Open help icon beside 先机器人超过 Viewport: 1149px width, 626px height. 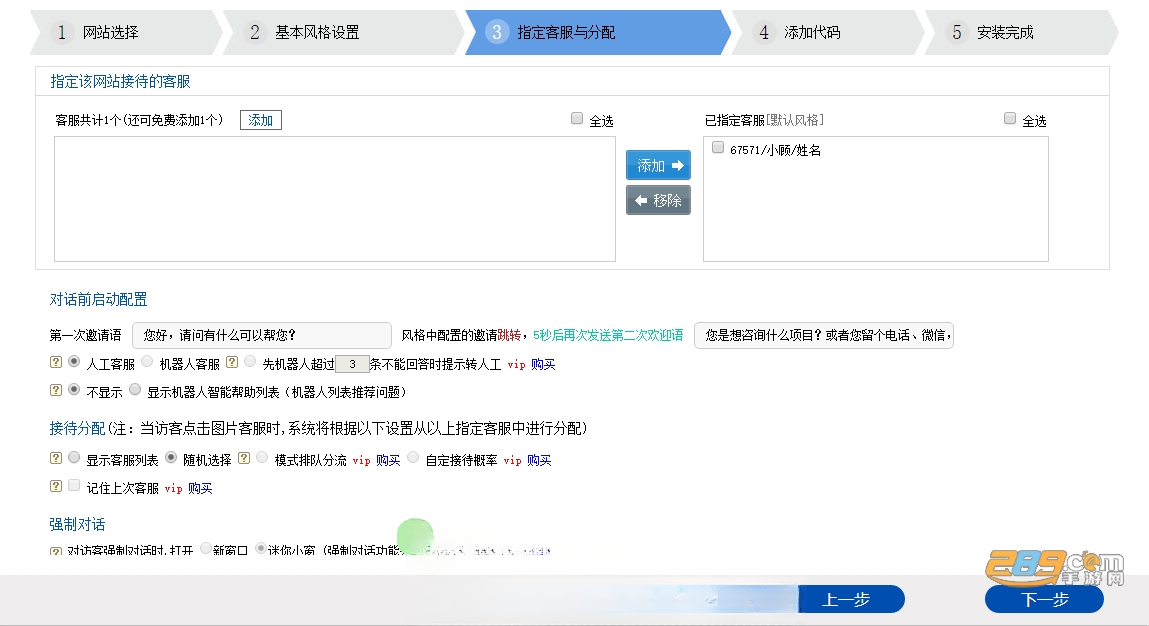232,362
